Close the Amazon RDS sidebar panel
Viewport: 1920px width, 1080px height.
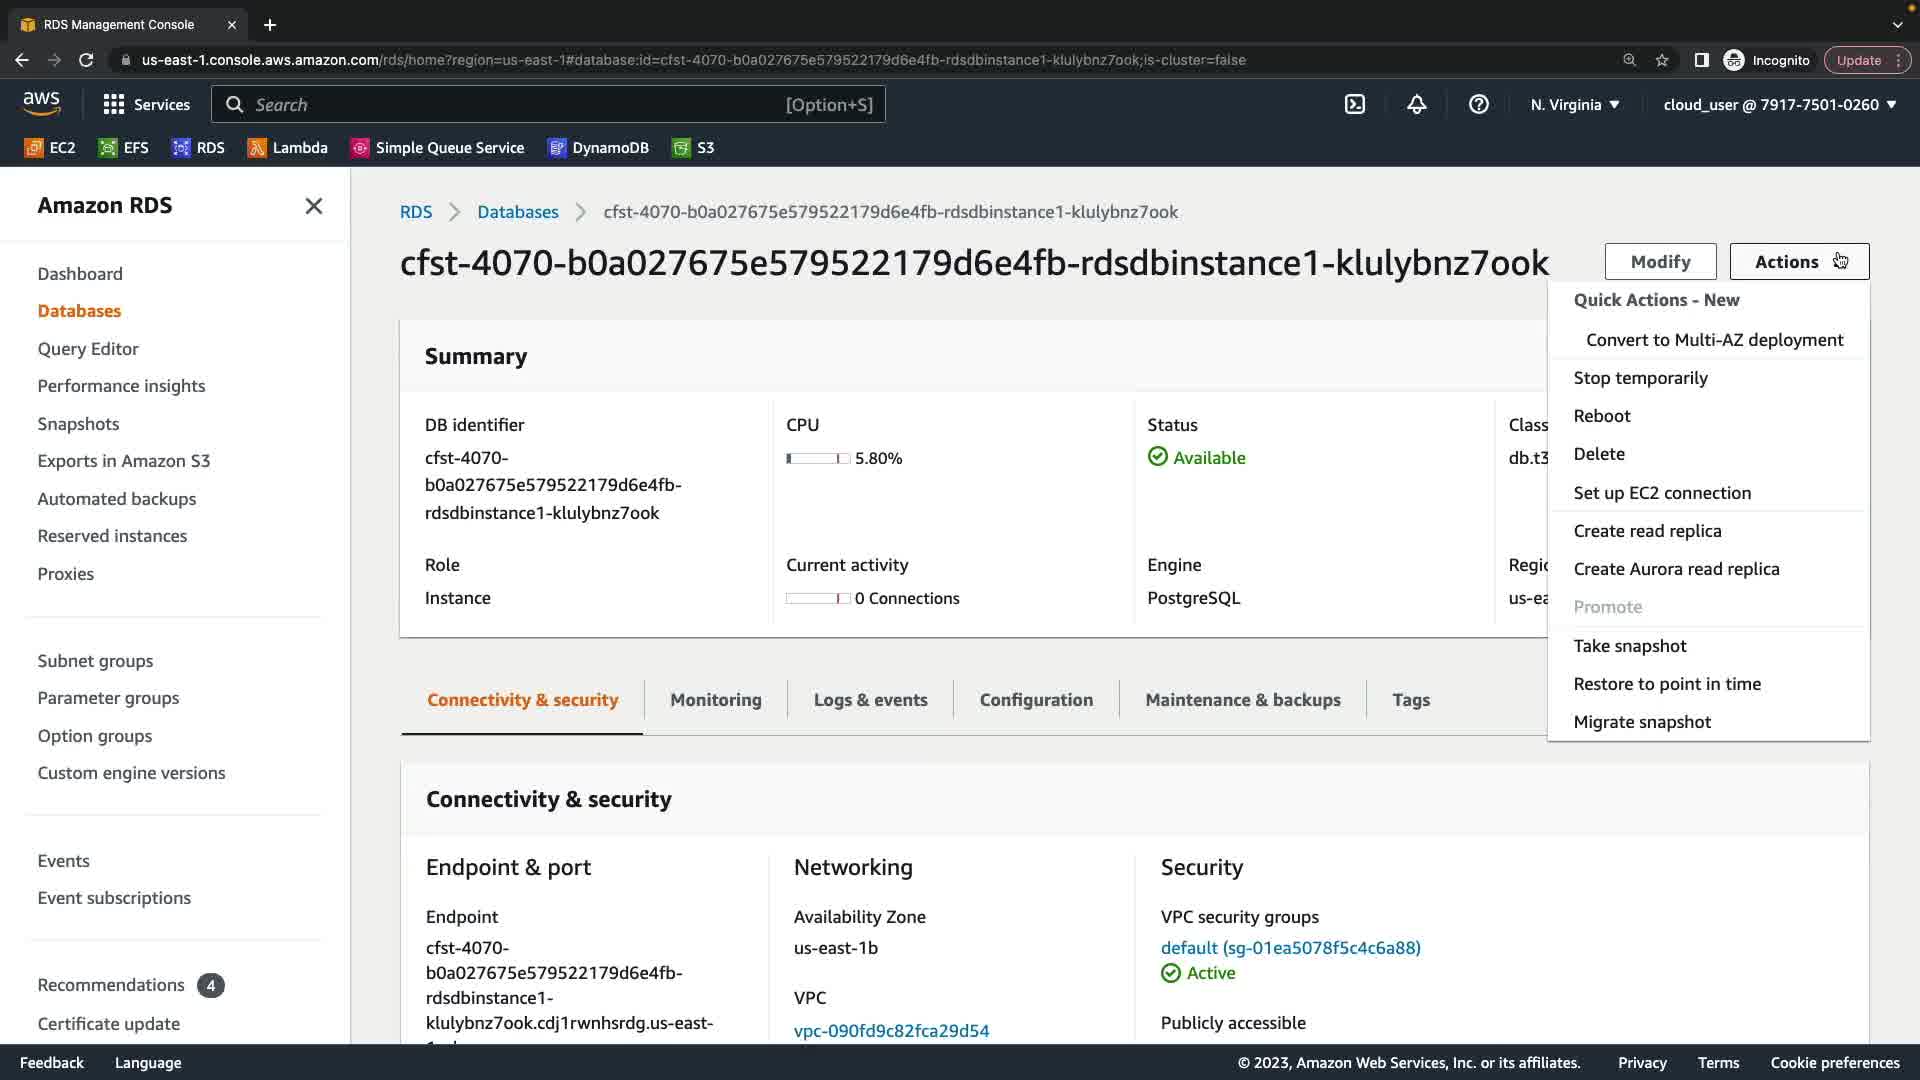pos(314,206)
